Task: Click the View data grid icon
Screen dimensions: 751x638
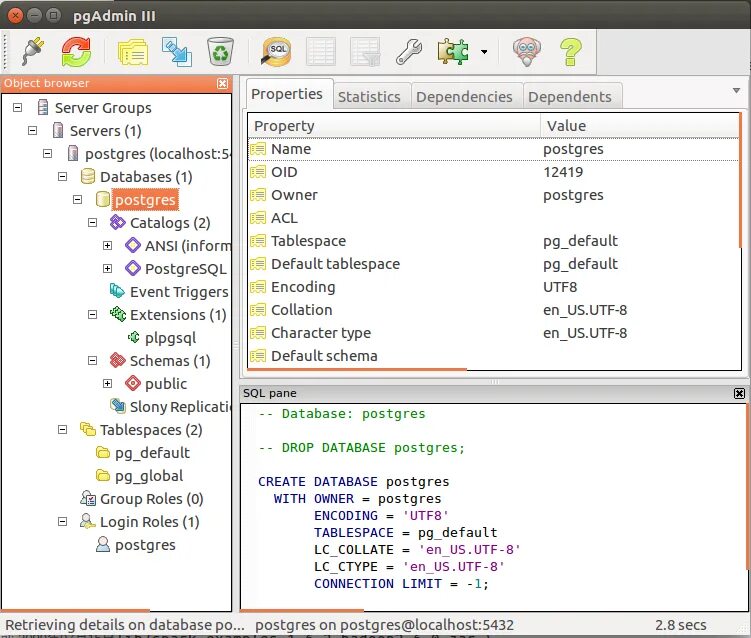Action: click(x=320, y=52)
